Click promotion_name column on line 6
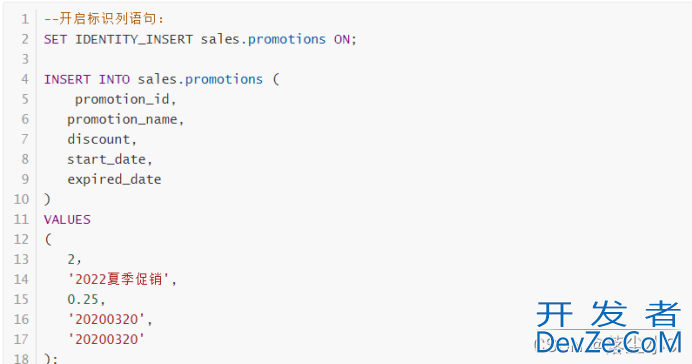The width and height of the screenshot is (692, 364). tap(122, 119)
